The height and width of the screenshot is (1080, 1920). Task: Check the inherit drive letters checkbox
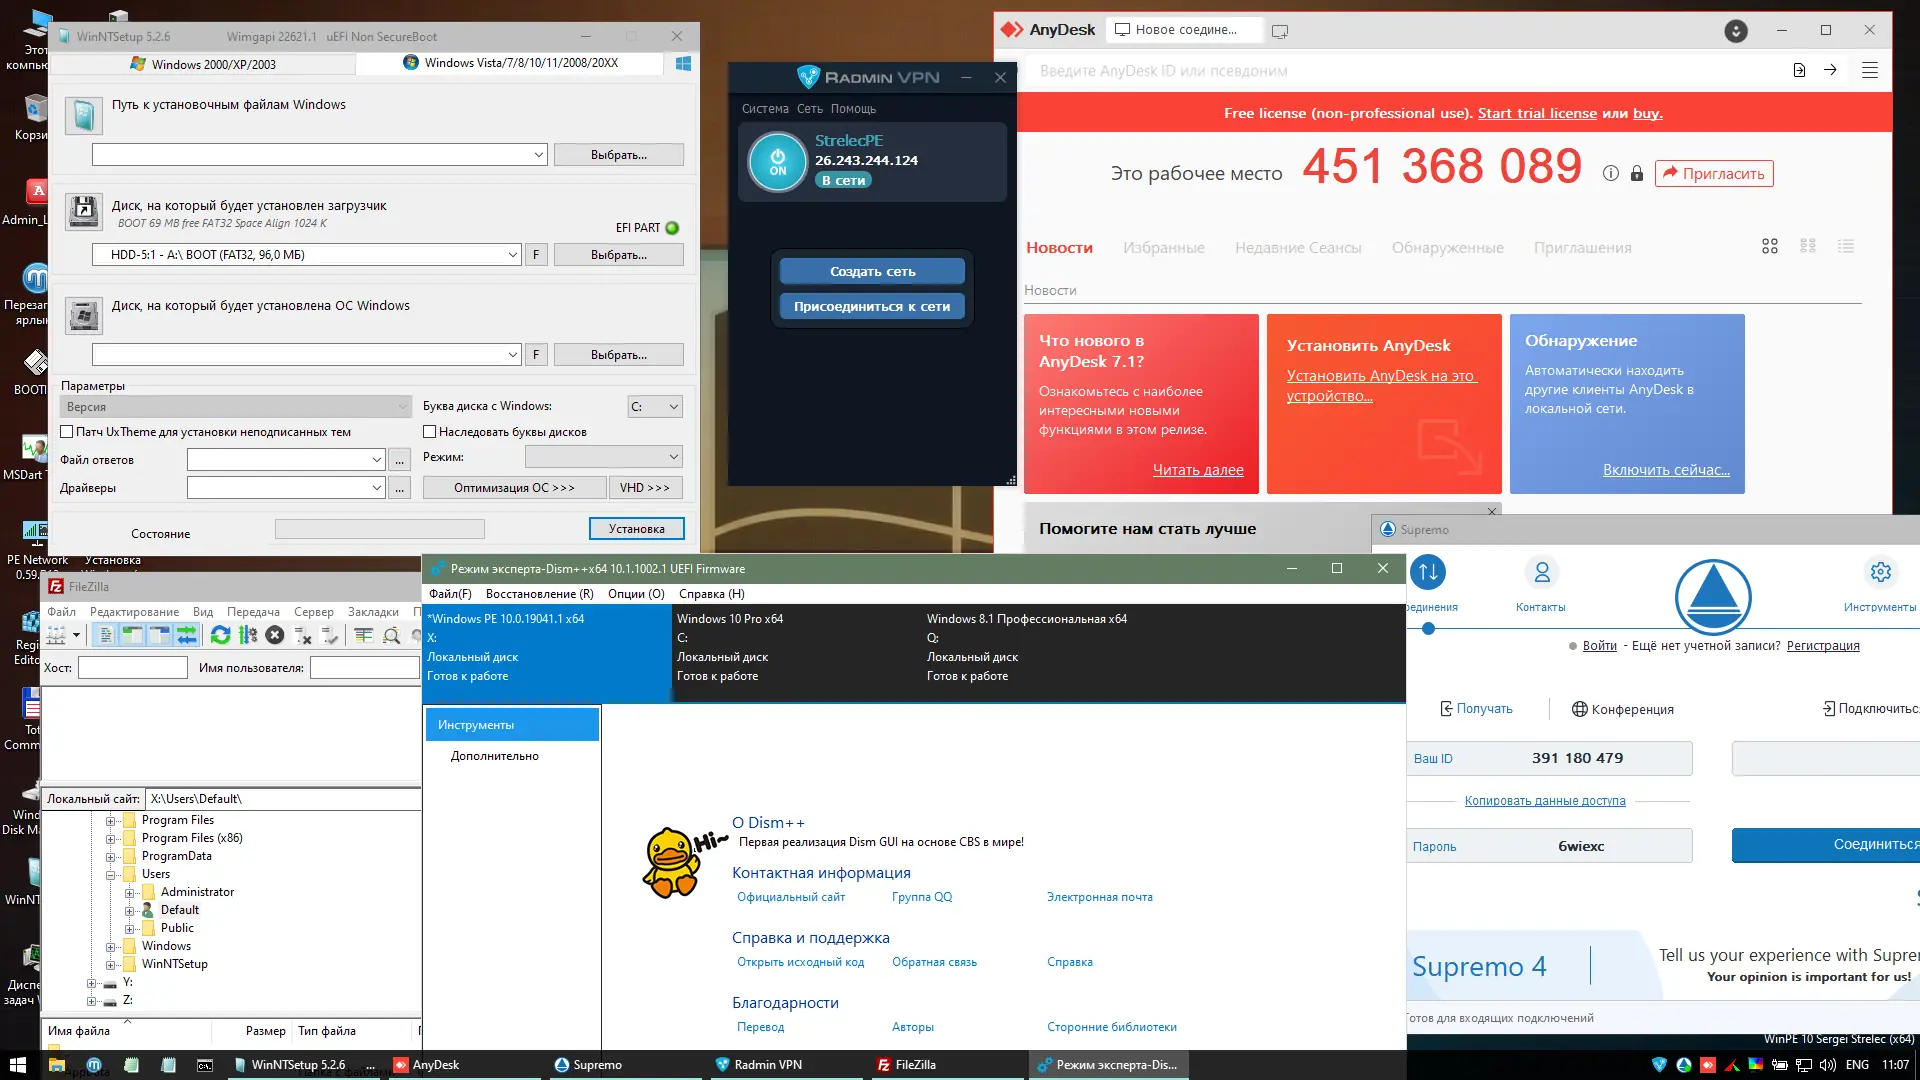coord(430,432)
